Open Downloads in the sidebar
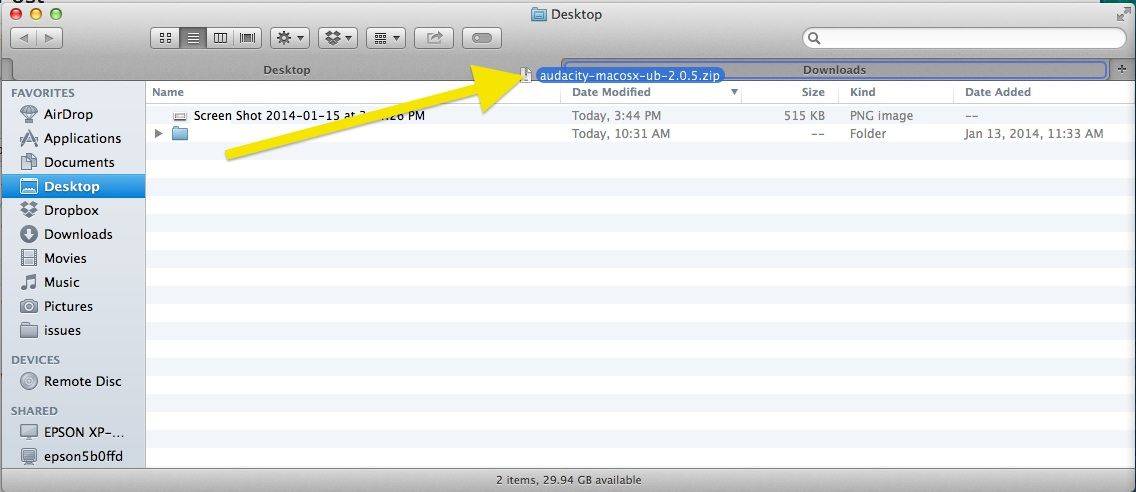1136x492 pixels. tap(78, 234)
